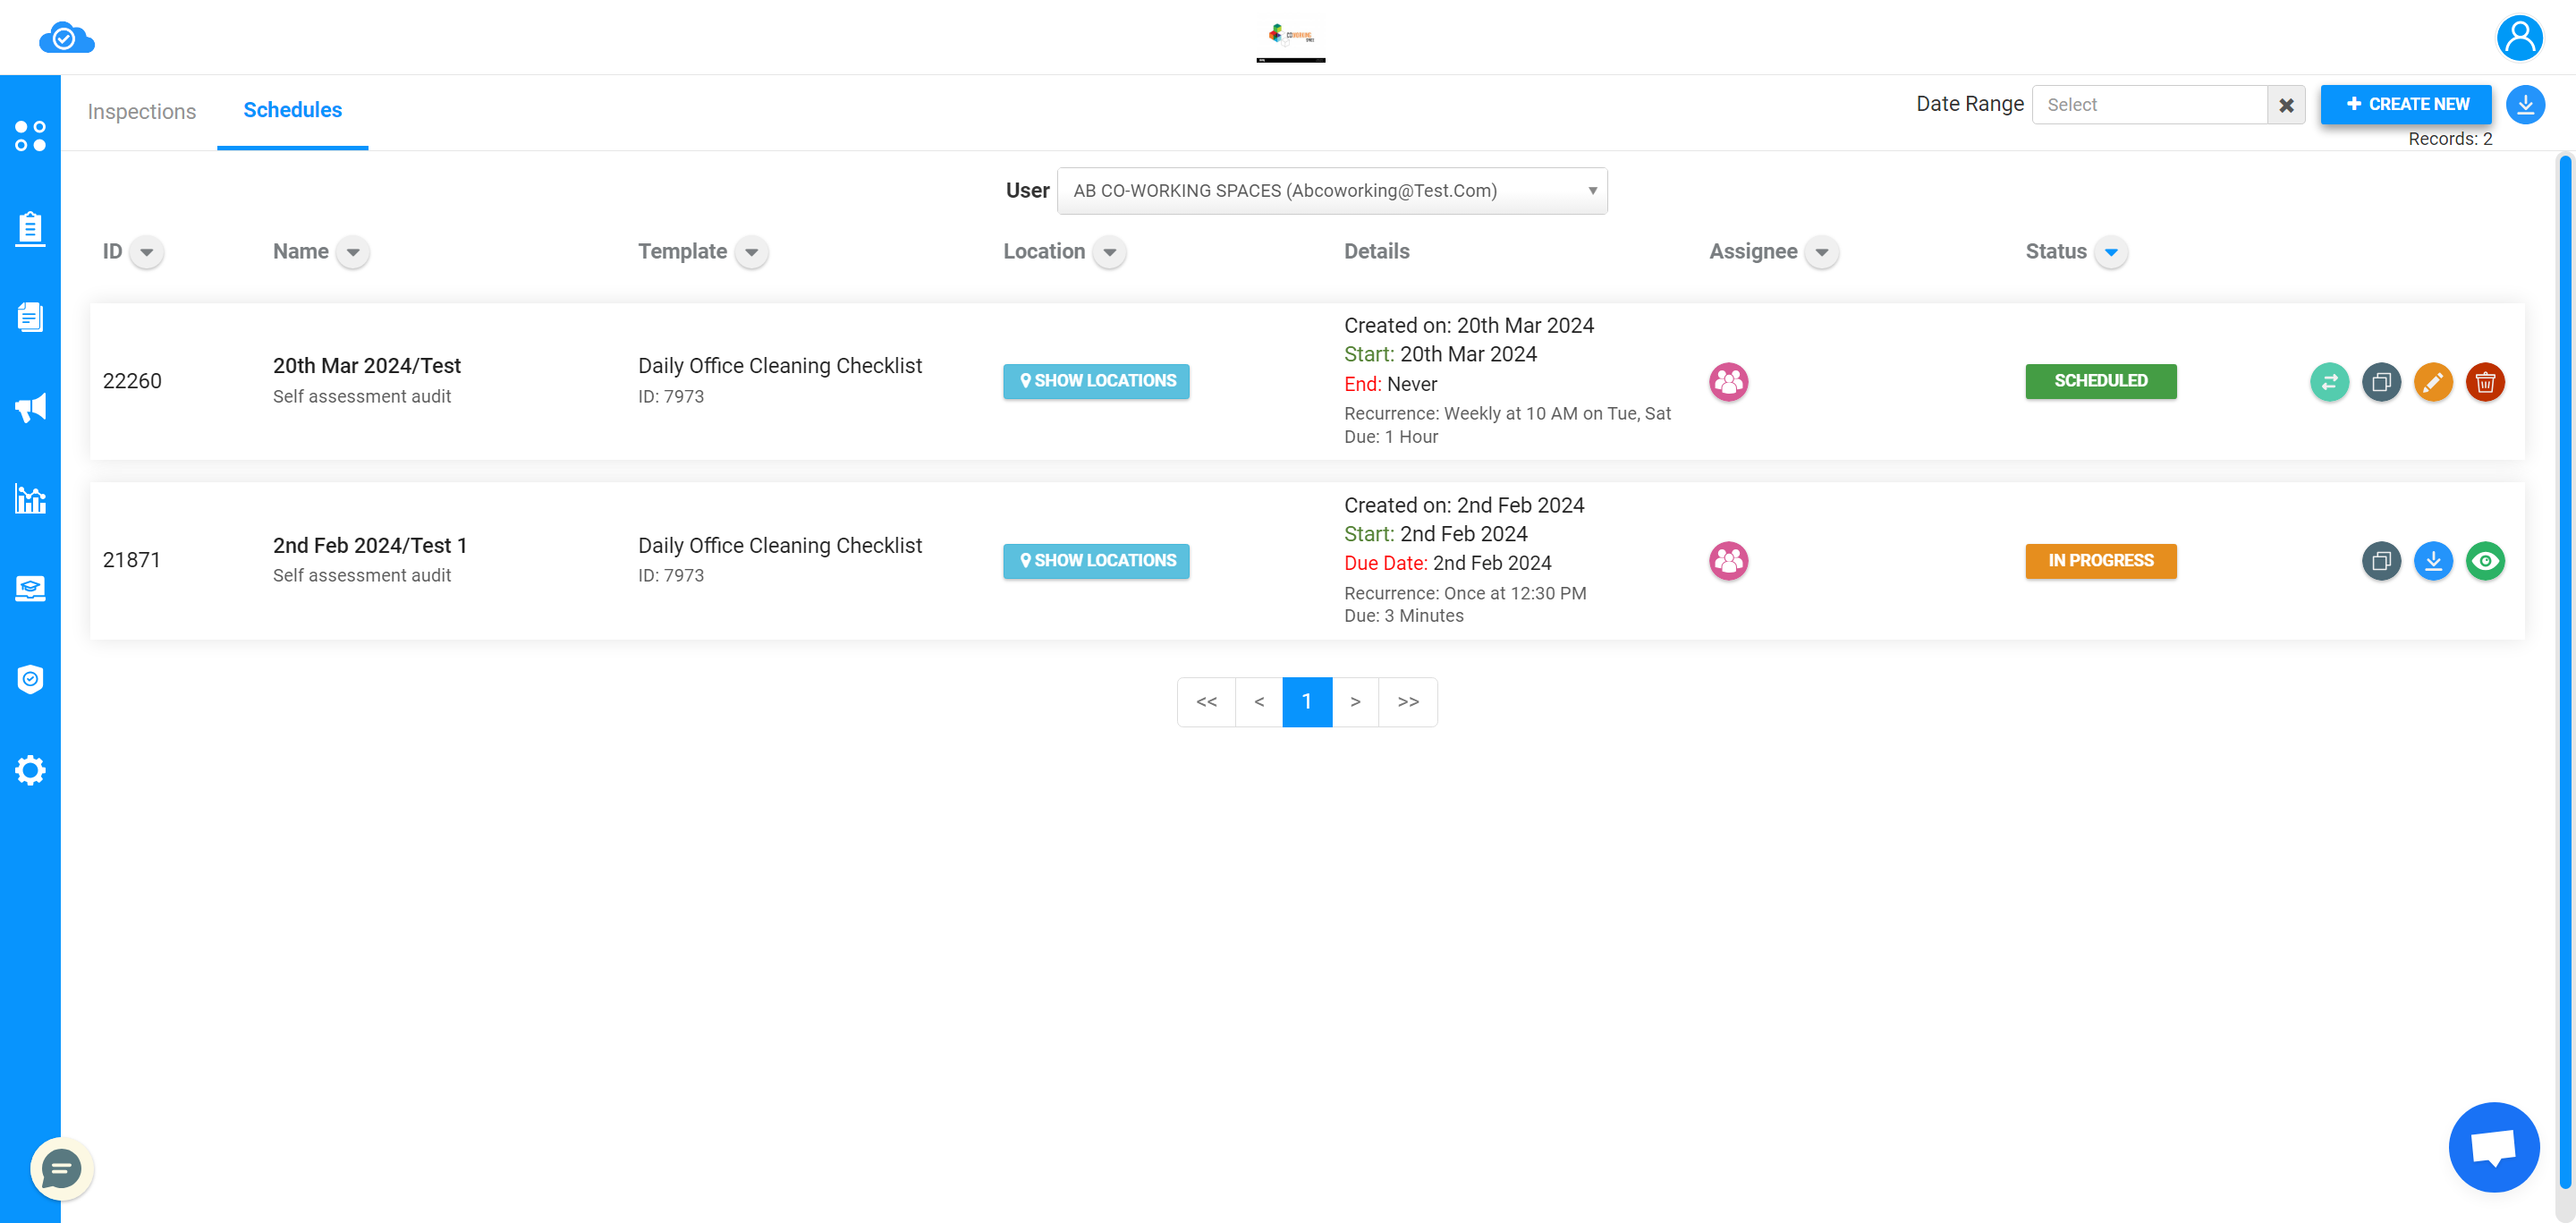Image resolution: width=2576 pixels, height=1223 pixels.
Task: Click the blue download icon for schedule 21871
Action: click(x=2433, y=561)
